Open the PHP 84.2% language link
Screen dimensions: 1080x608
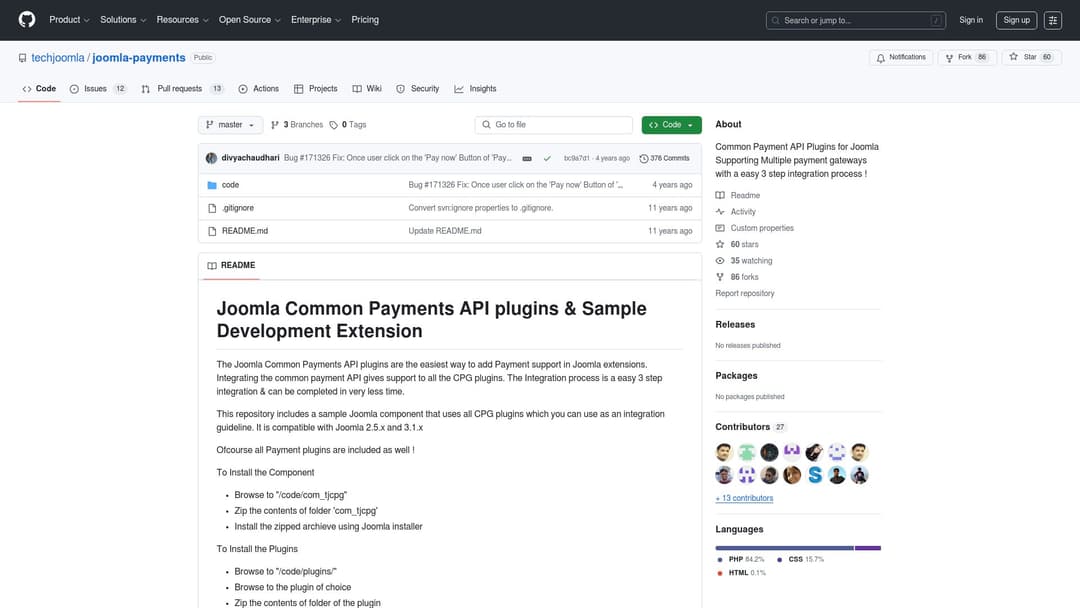[741, 559]
